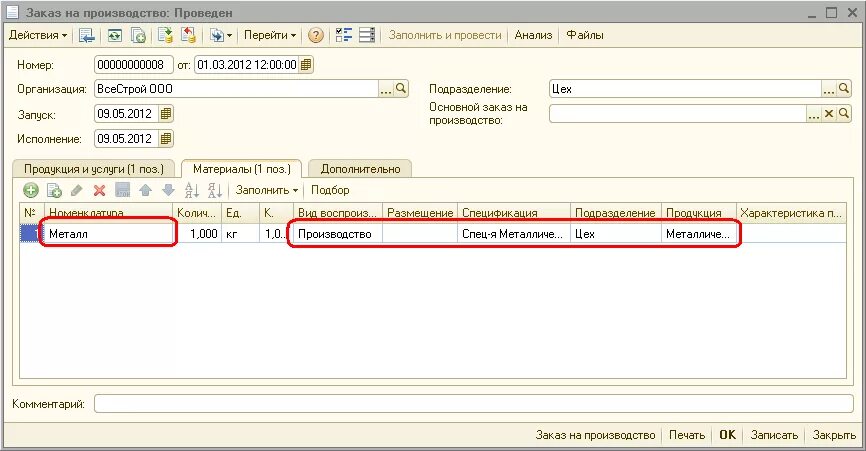Click the quantity cell 1,000
Screen dimensions: 866x451
point(198,234)
